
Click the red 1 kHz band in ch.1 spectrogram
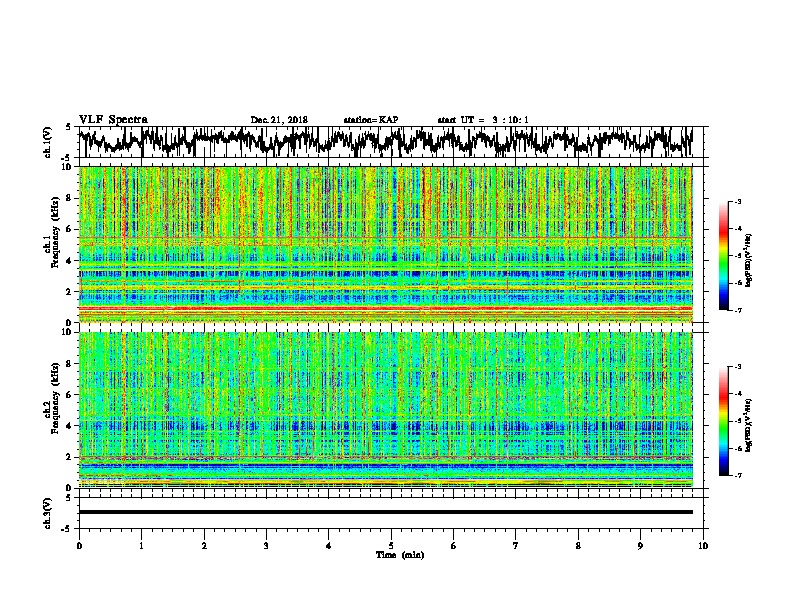(386, 308)
